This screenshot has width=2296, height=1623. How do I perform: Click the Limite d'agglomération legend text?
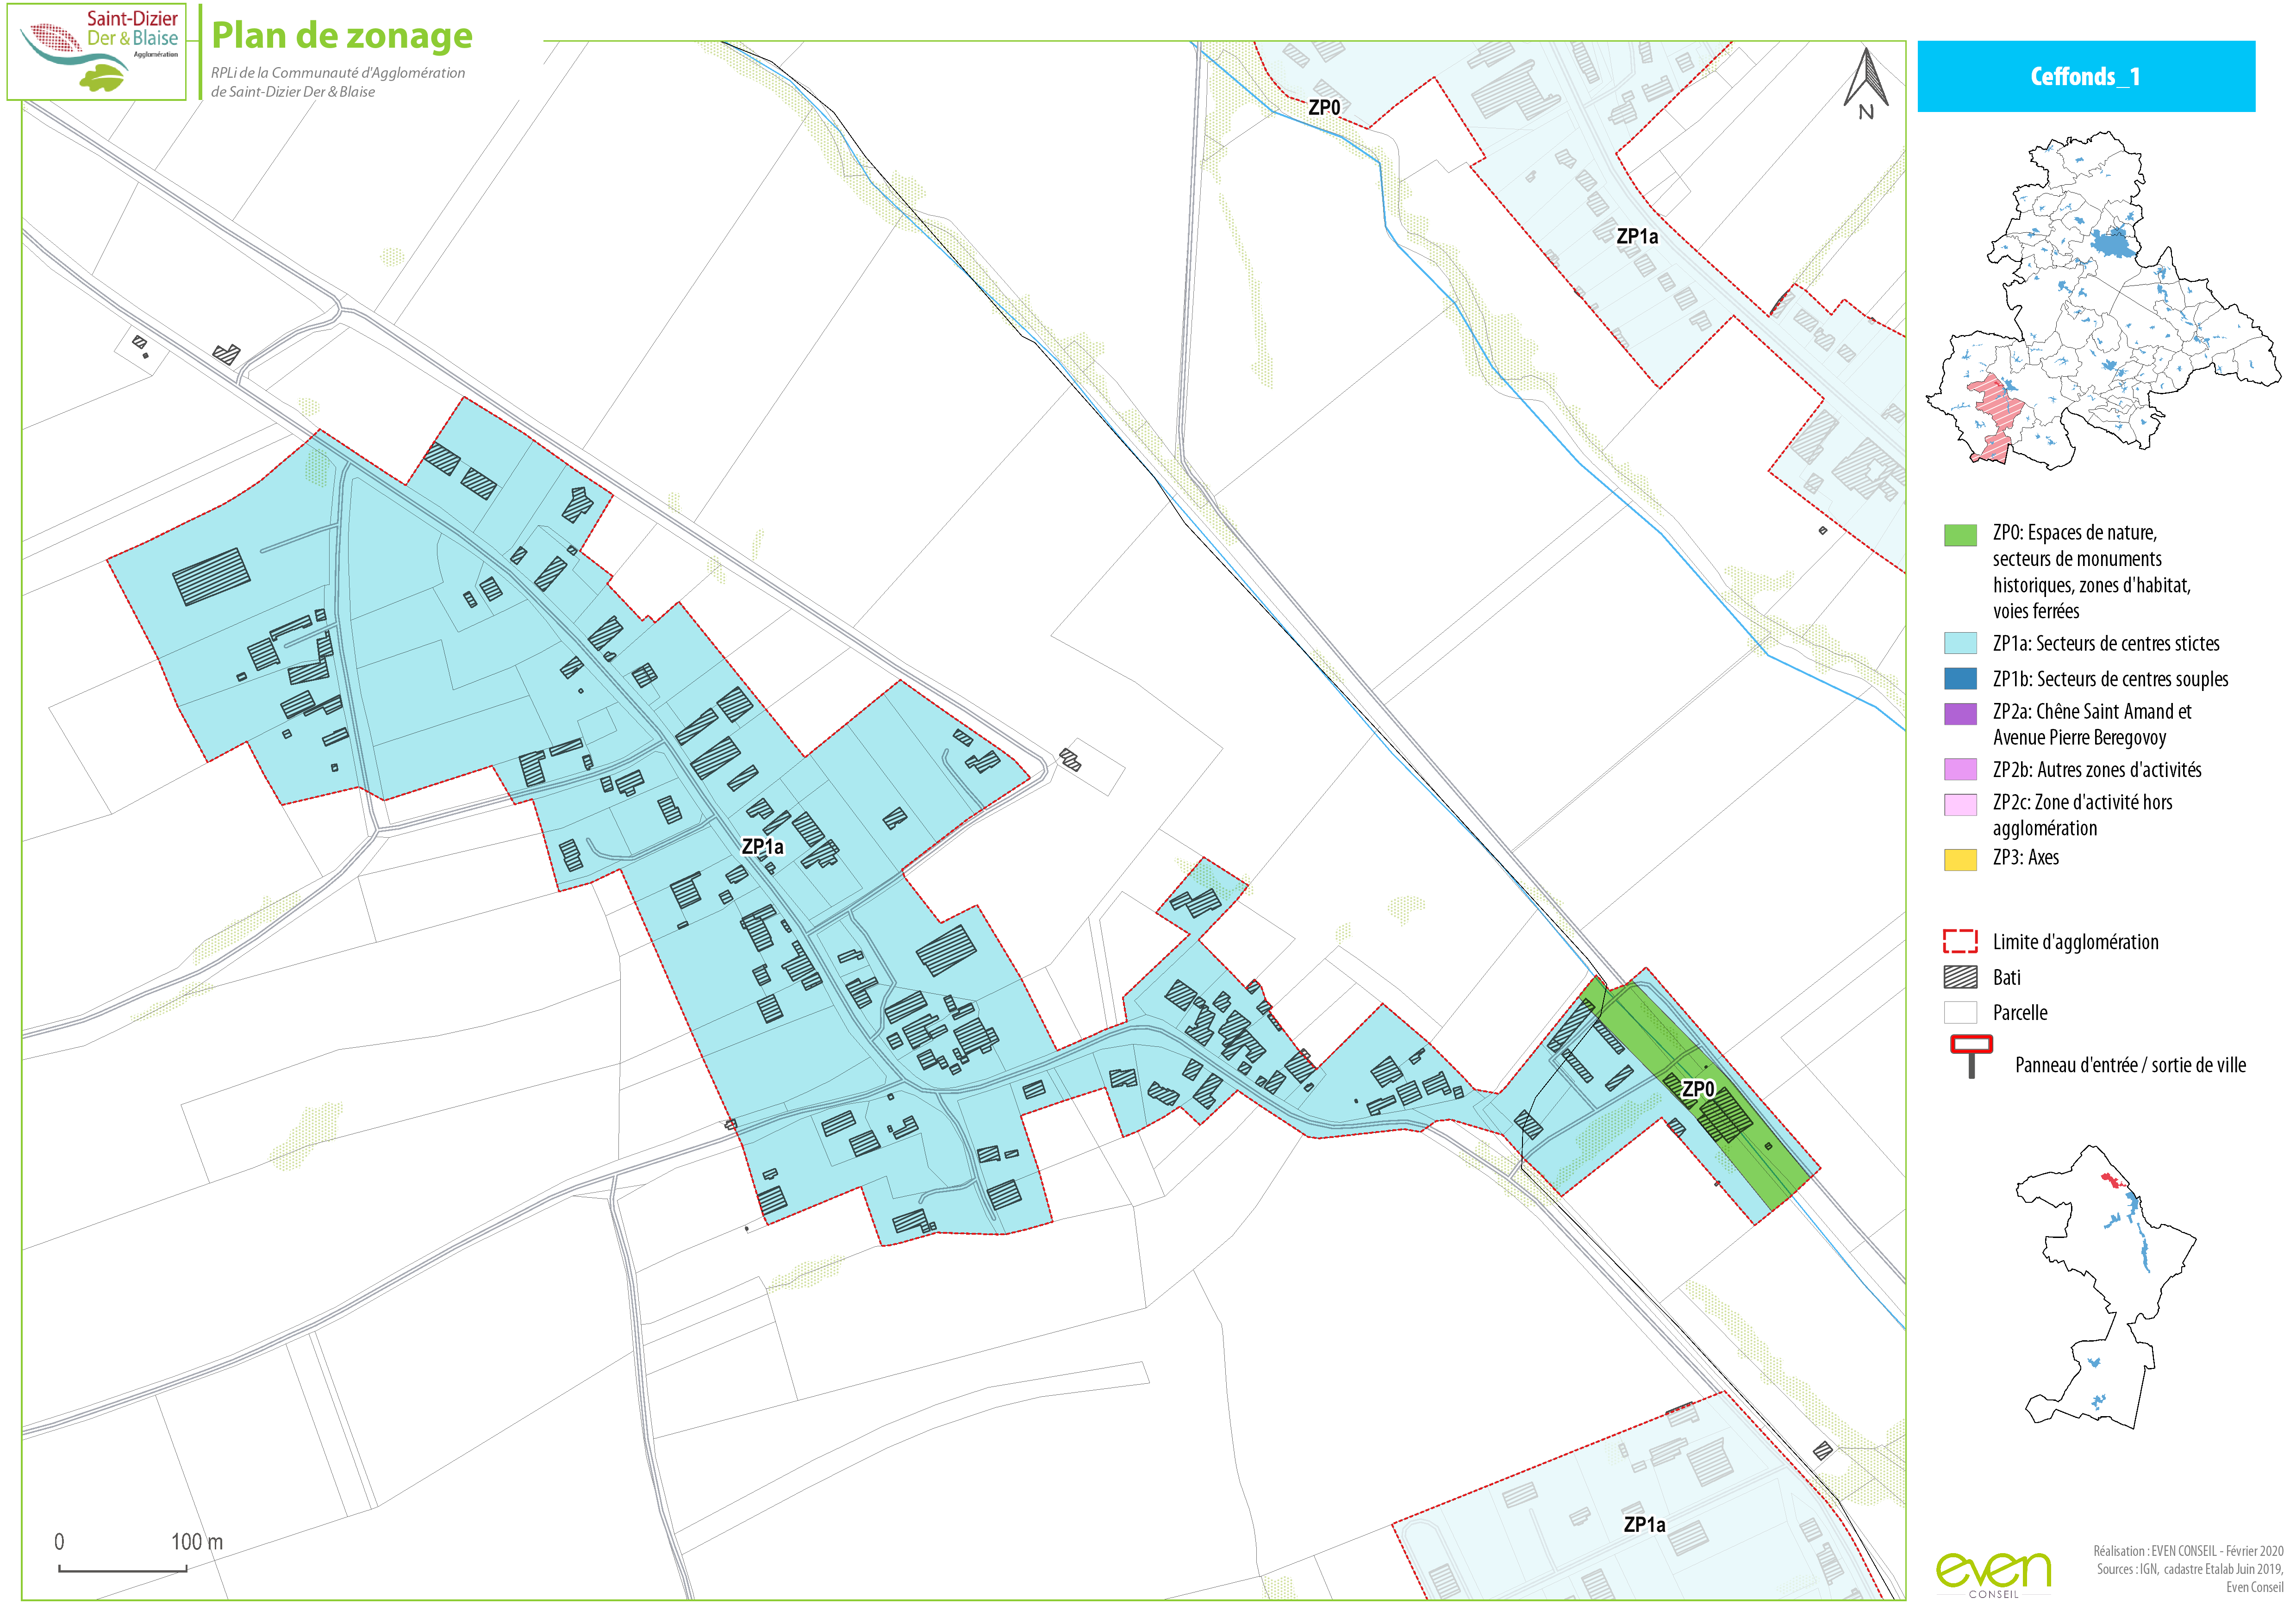coord(2075,942)
